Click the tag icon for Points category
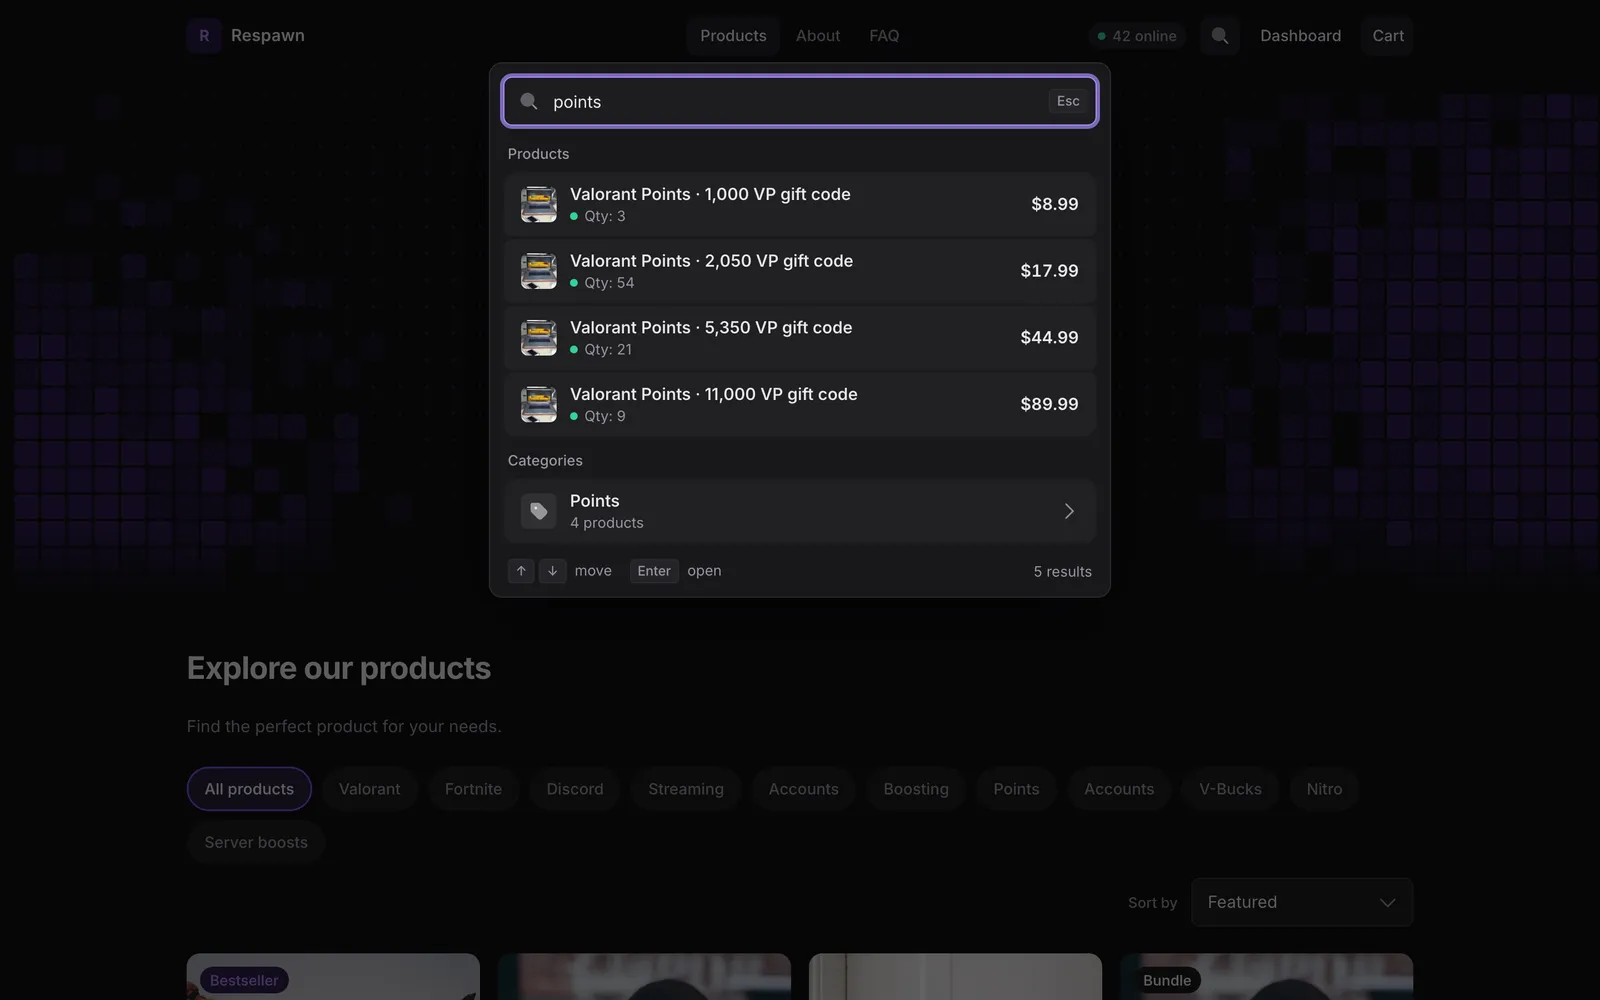The height and width of the screenshot is (1000, 1600). tap(539, 511)
